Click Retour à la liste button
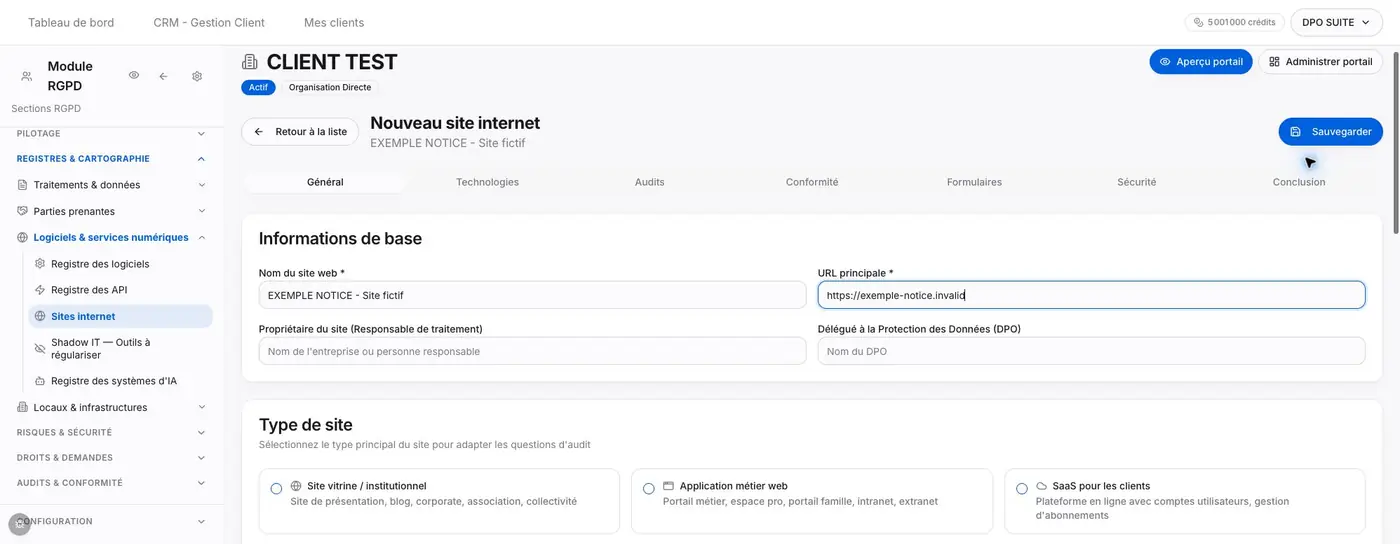This screenshot has height=544, width=1400. click(300, 132)
